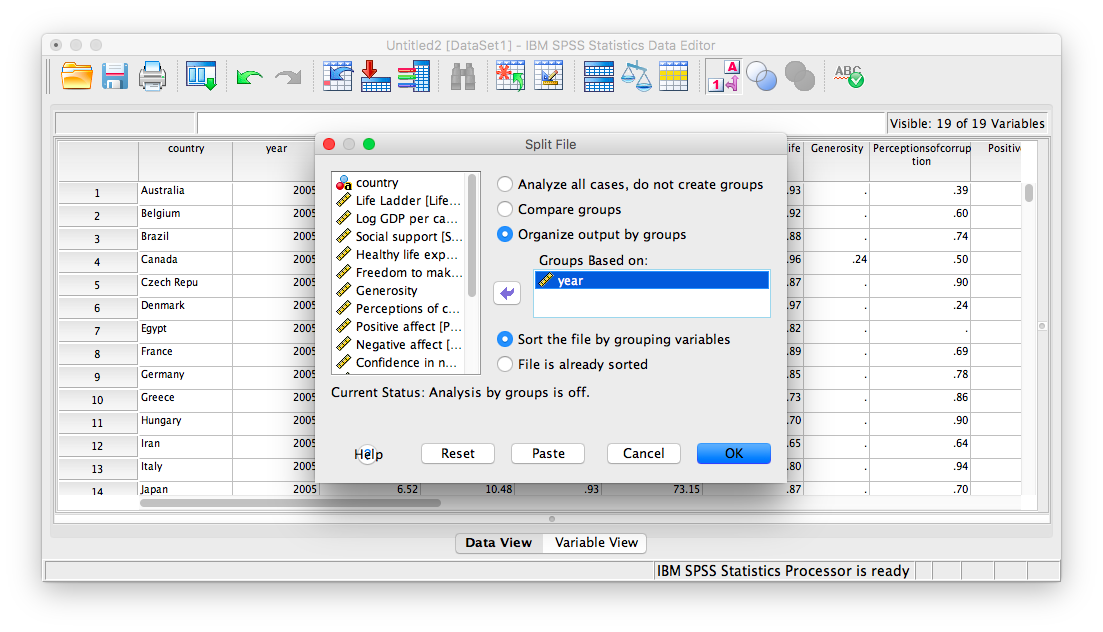This screenshot has width=1103, height=632.
Task: Open Weight Cases with the scales icon
Action: [636, 76]
